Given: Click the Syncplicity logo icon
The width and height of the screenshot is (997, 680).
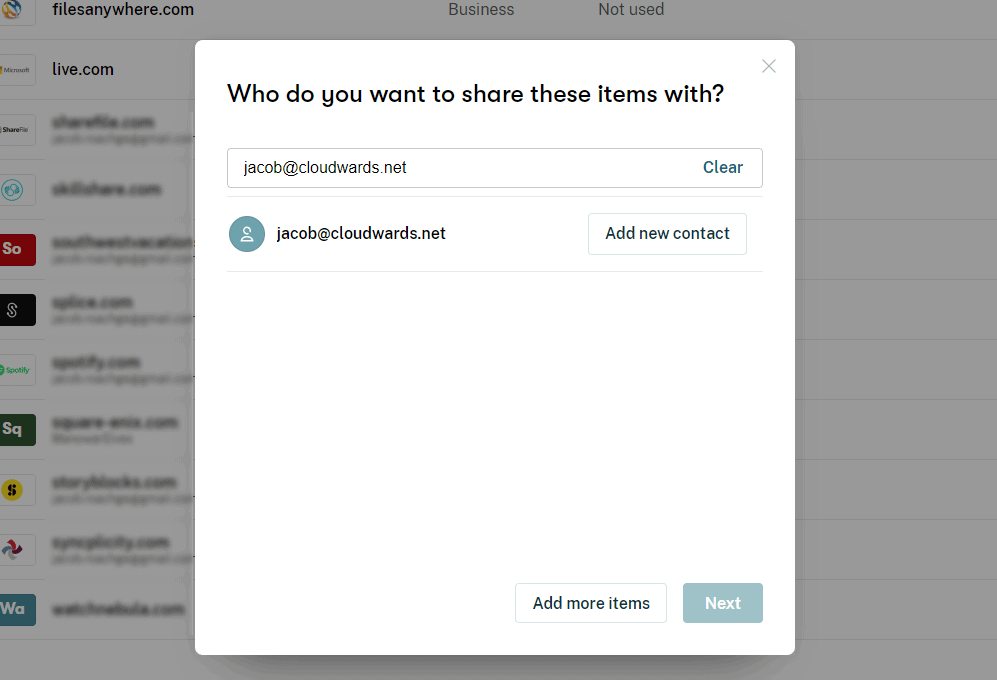Looking at the screenshot, I should coord(14,549).
